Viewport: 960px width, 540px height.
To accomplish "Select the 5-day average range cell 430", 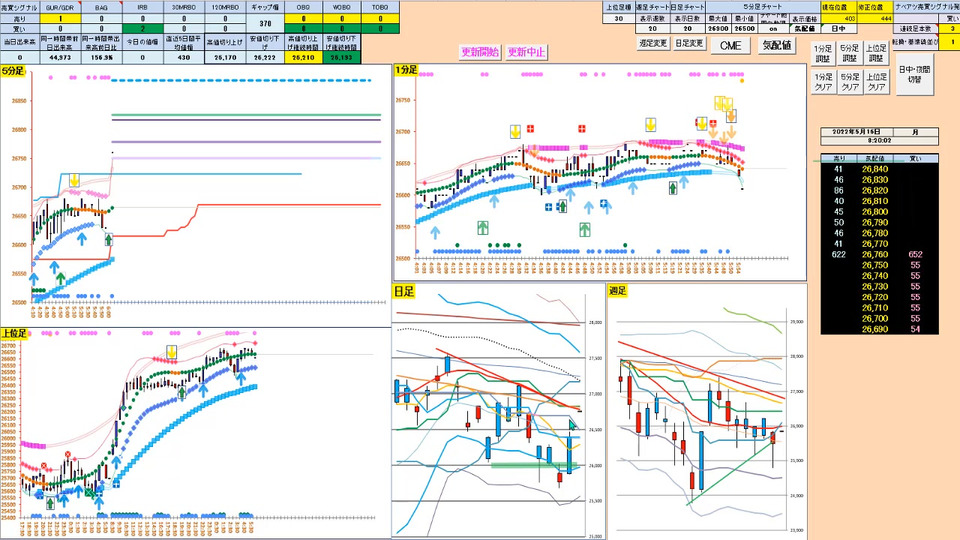I will click(184, 58).
